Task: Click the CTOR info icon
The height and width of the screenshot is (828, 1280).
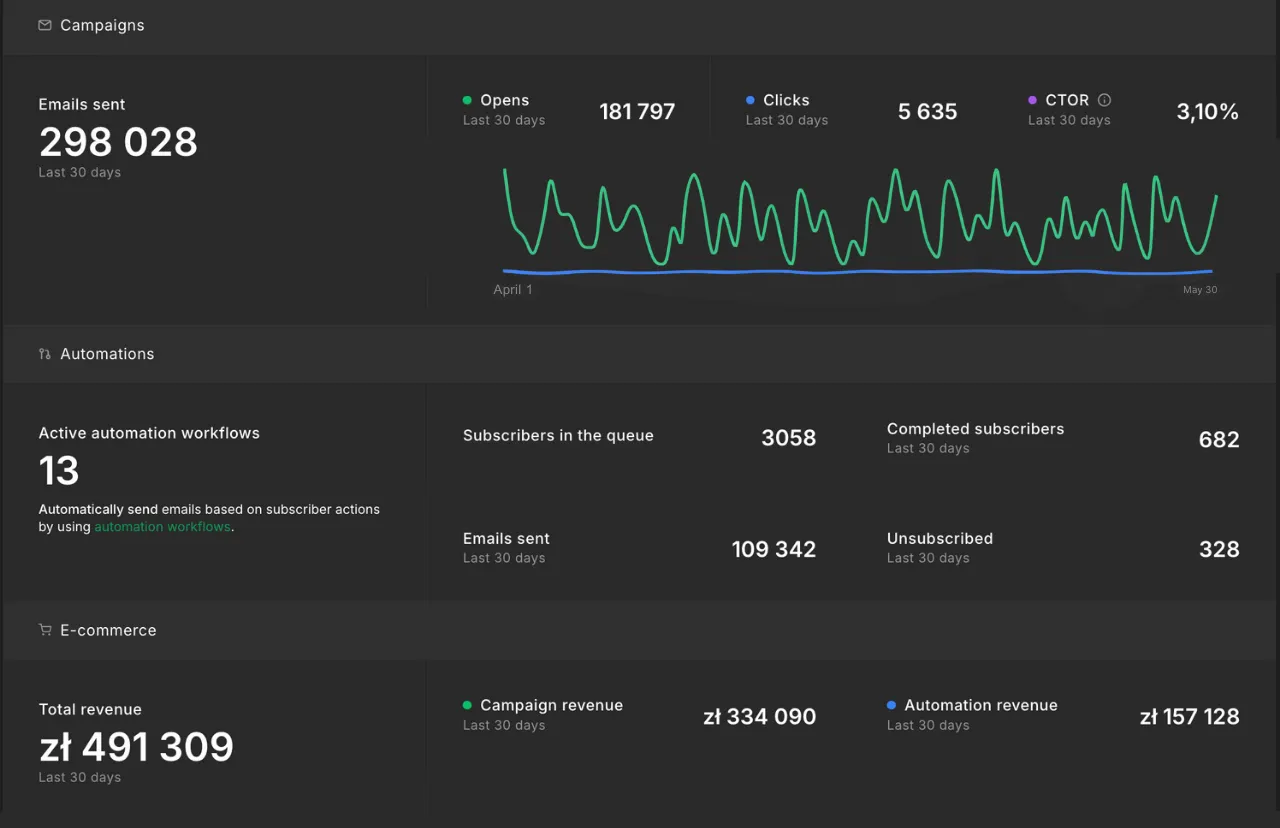Action: pos(1105,100)
